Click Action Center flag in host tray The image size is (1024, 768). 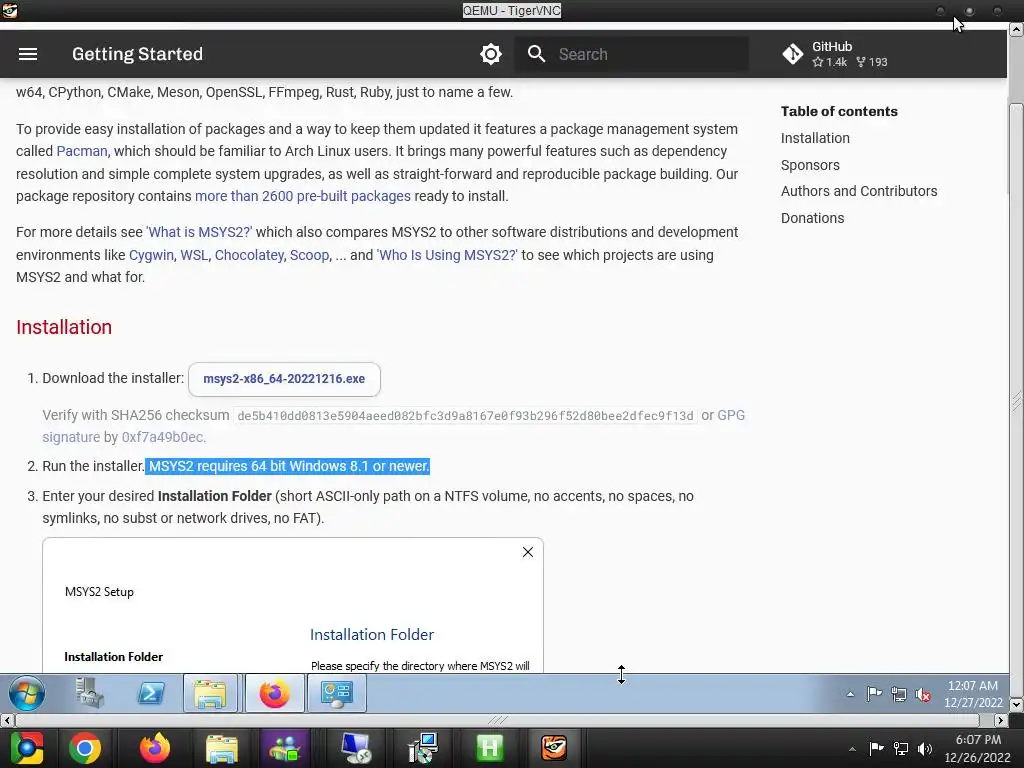click(876, 748)
